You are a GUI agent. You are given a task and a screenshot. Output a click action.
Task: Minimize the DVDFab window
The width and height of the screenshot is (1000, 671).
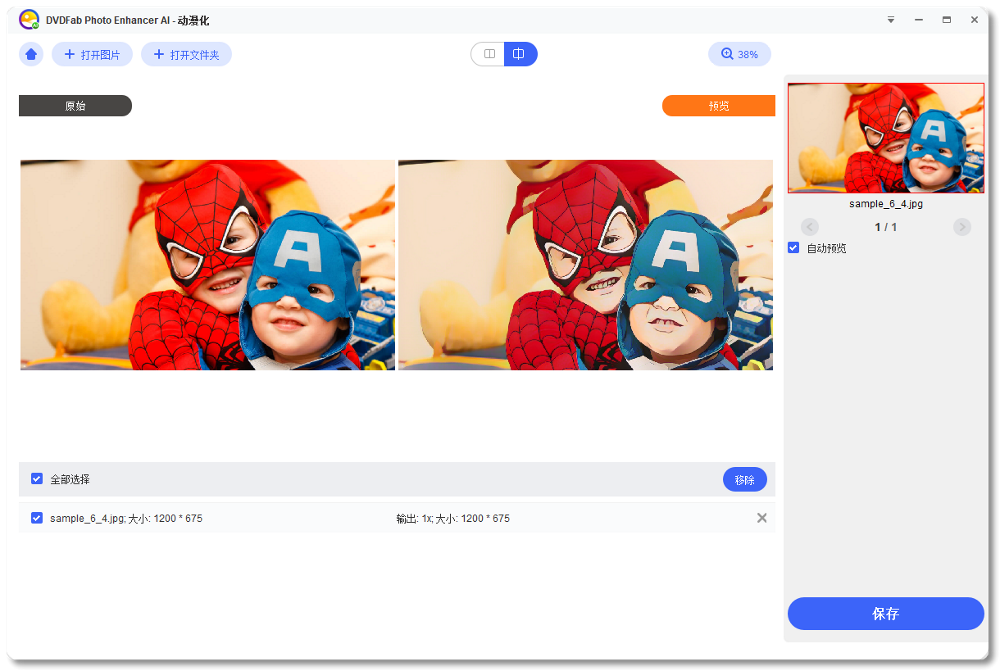(919, 20)
